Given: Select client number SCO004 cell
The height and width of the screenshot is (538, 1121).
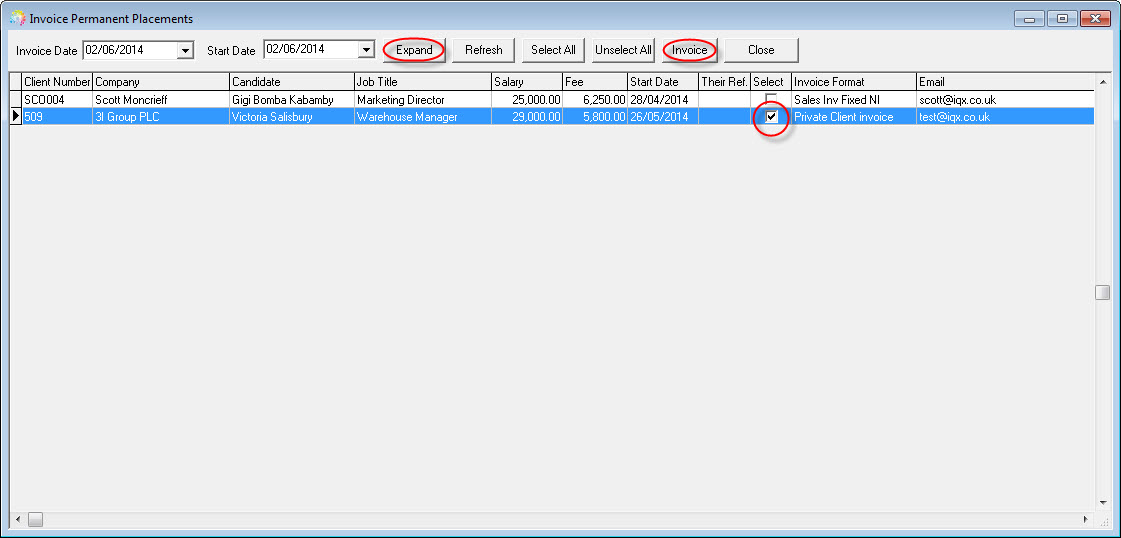Looking at the screenshot, I should (x=57, y=100).
